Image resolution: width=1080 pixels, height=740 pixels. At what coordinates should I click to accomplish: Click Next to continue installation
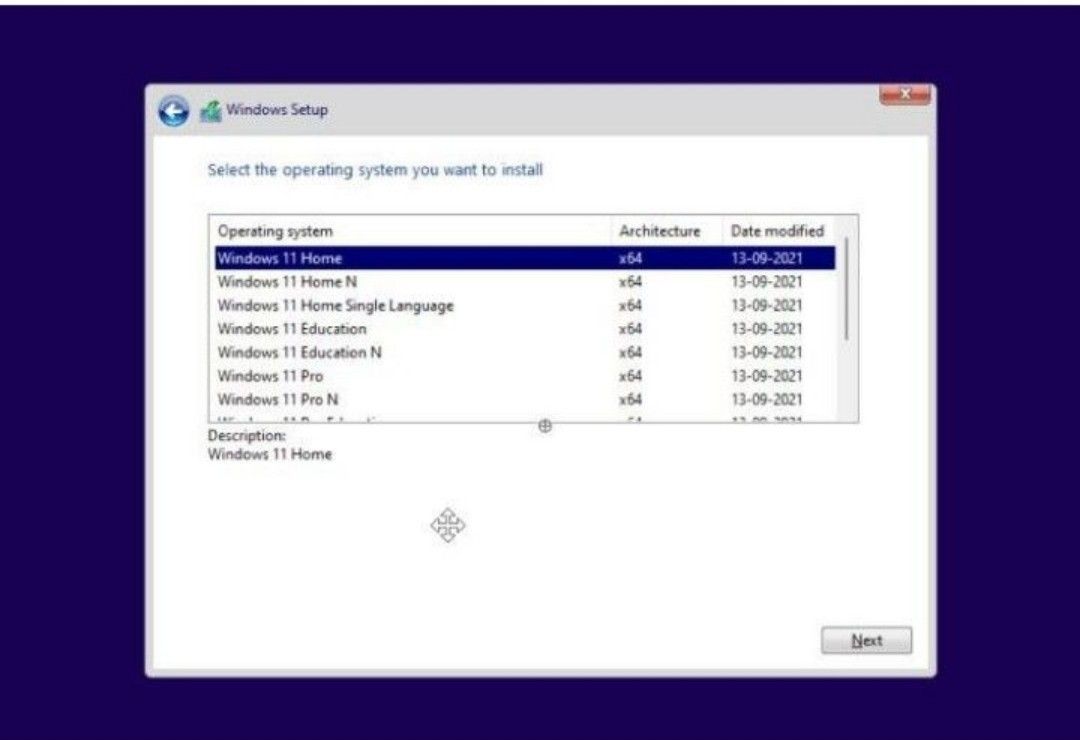click(x=866, y=641)
